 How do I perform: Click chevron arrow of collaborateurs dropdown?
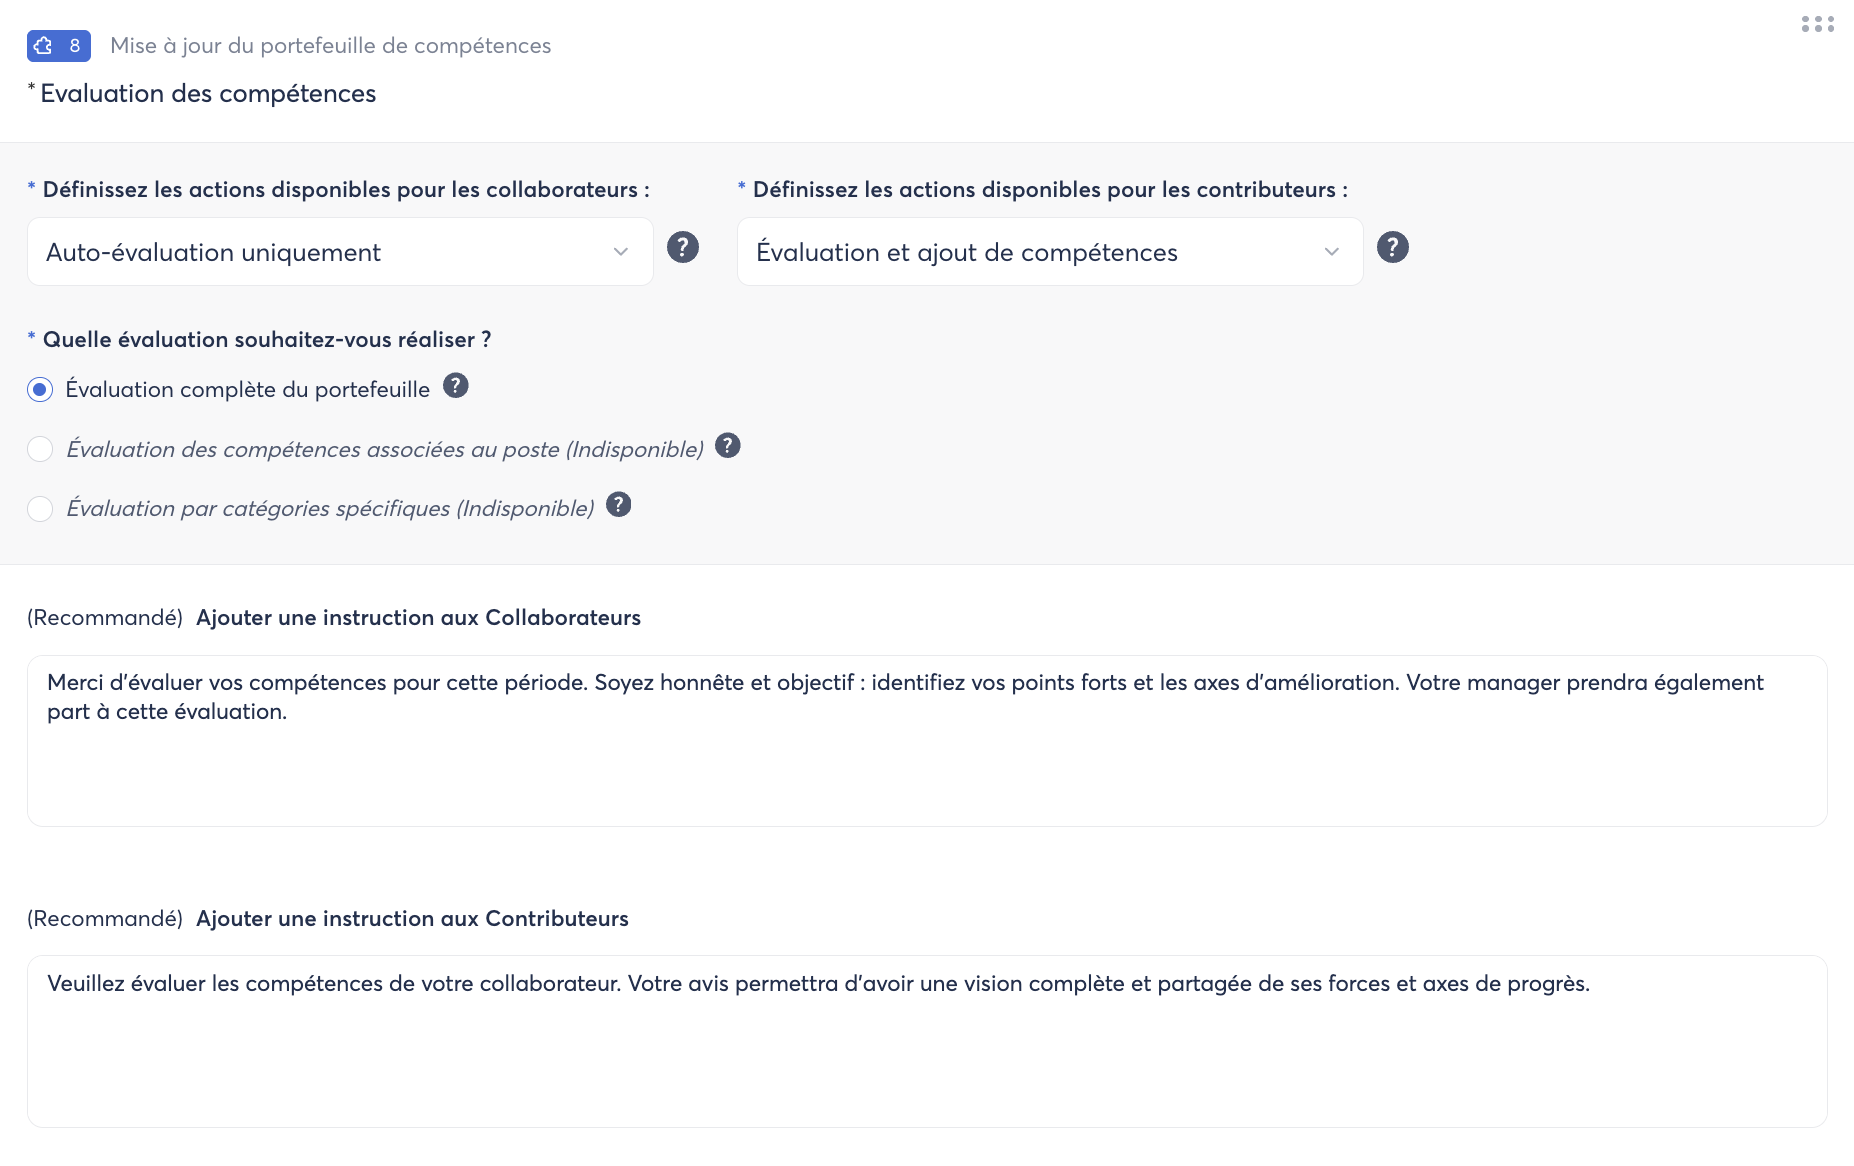[x=621, y=252]
